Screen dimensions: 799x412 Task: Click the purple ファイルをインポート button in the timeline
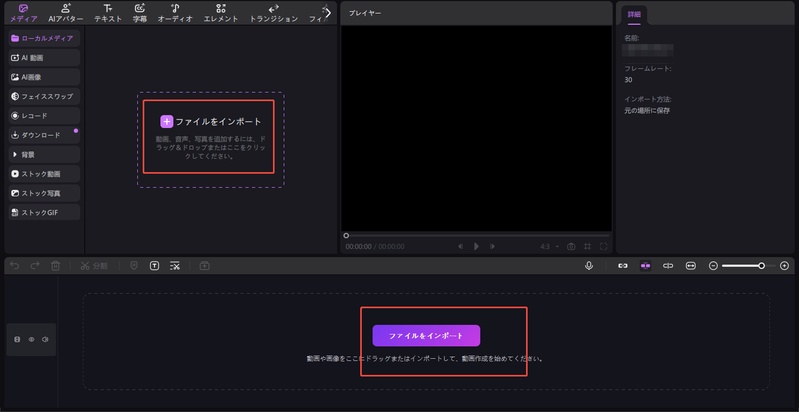(426, 336)
